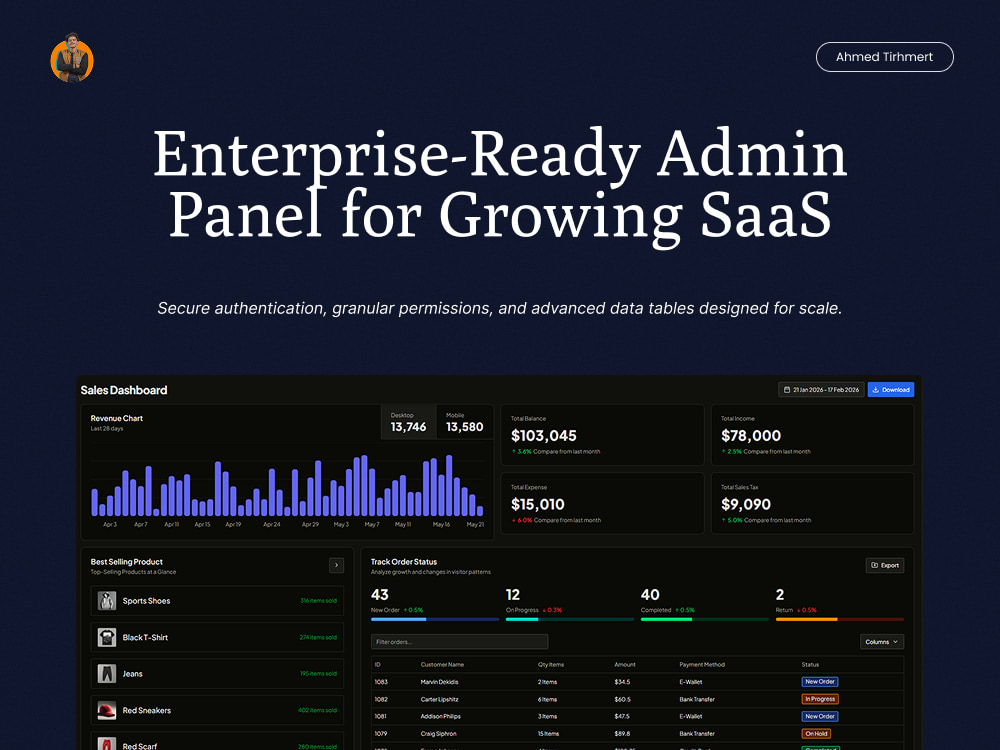Click the Jeans thumbnail image
1000x750 pixels.
pos(107,673)
